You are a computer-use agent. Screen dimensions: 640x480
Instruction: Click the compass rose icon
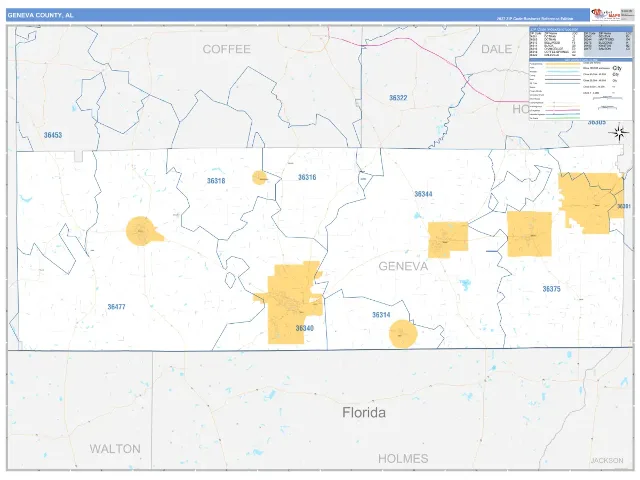(619, 133)
